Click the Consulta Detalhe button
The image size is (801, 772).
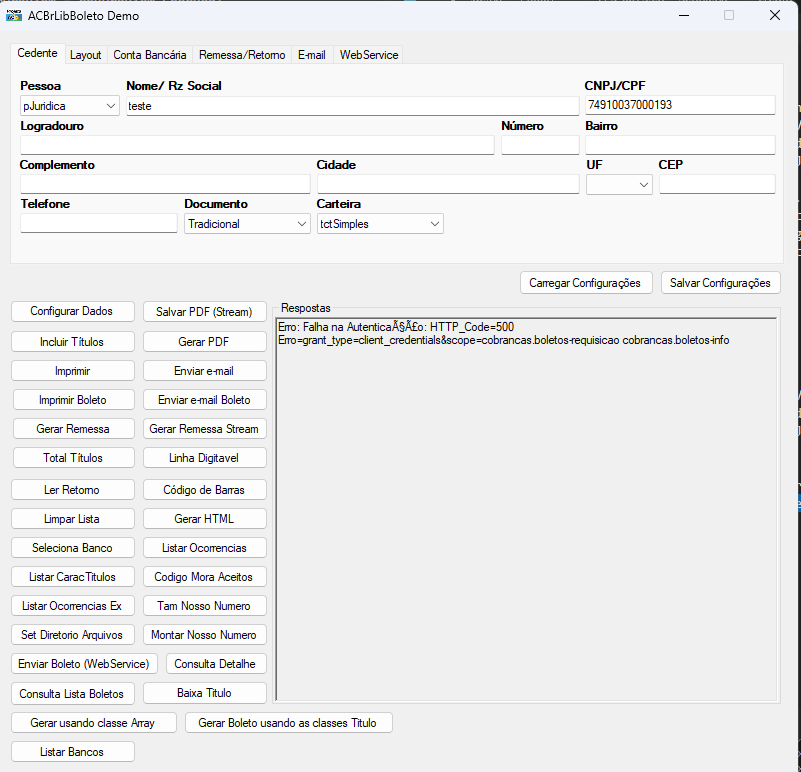(x=216, y=664)
